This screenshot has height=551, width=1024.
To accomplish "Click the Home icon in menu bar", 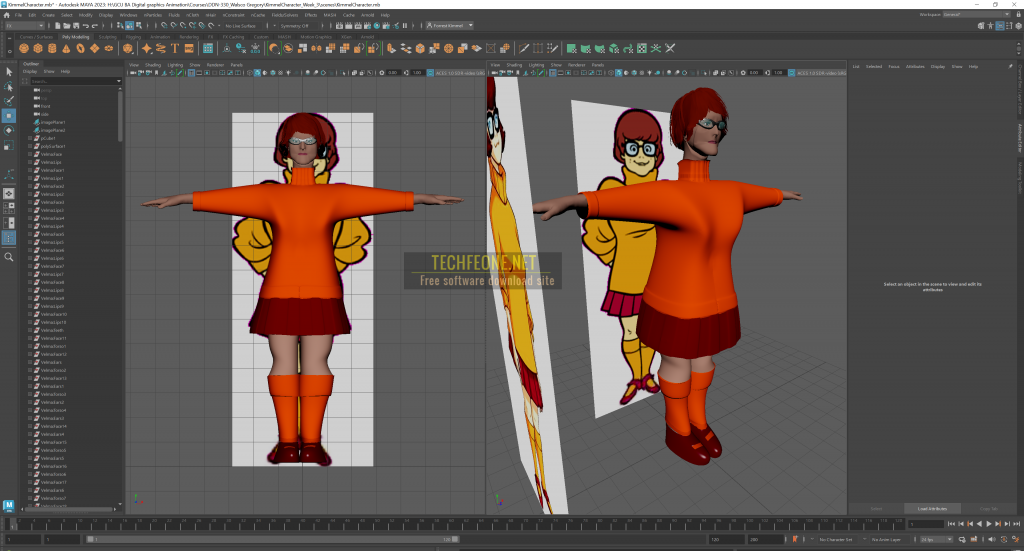I will click(7, 15).
